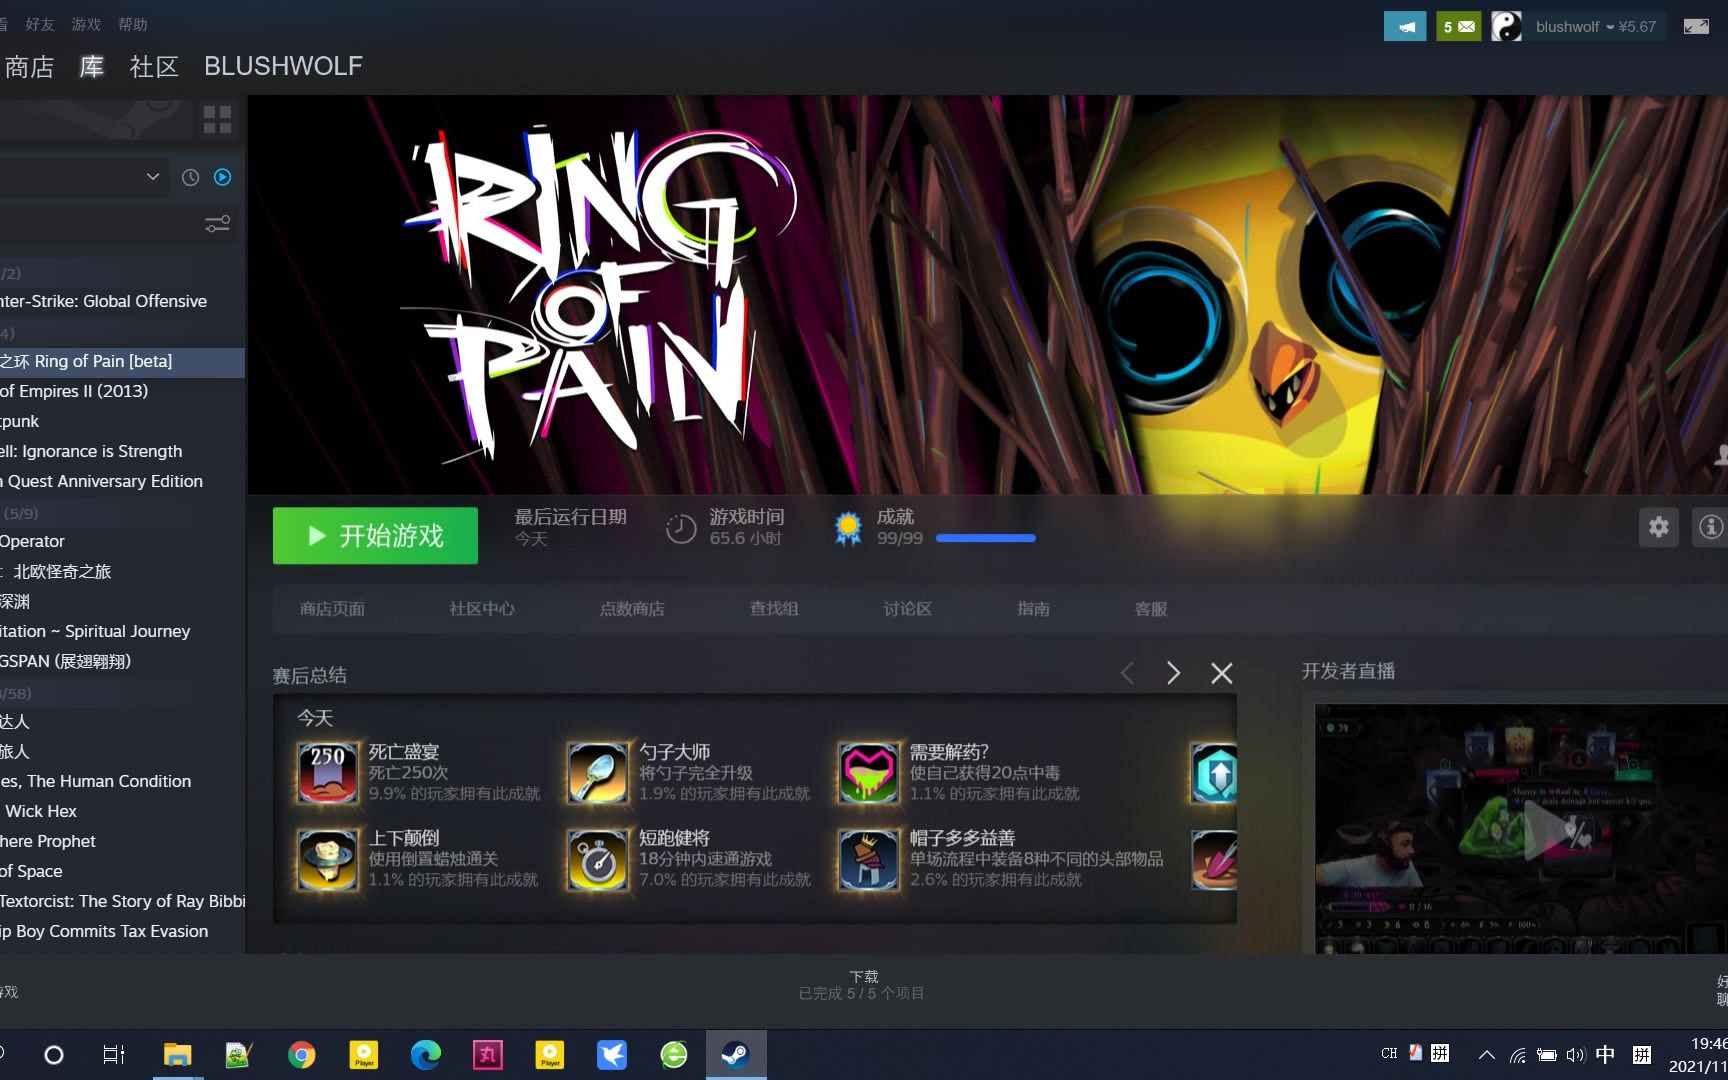Image resolution: width=1728 pixels, height=1080 pixels.
Task: Open the 查找组 link
Action: (x=774, y=609)
